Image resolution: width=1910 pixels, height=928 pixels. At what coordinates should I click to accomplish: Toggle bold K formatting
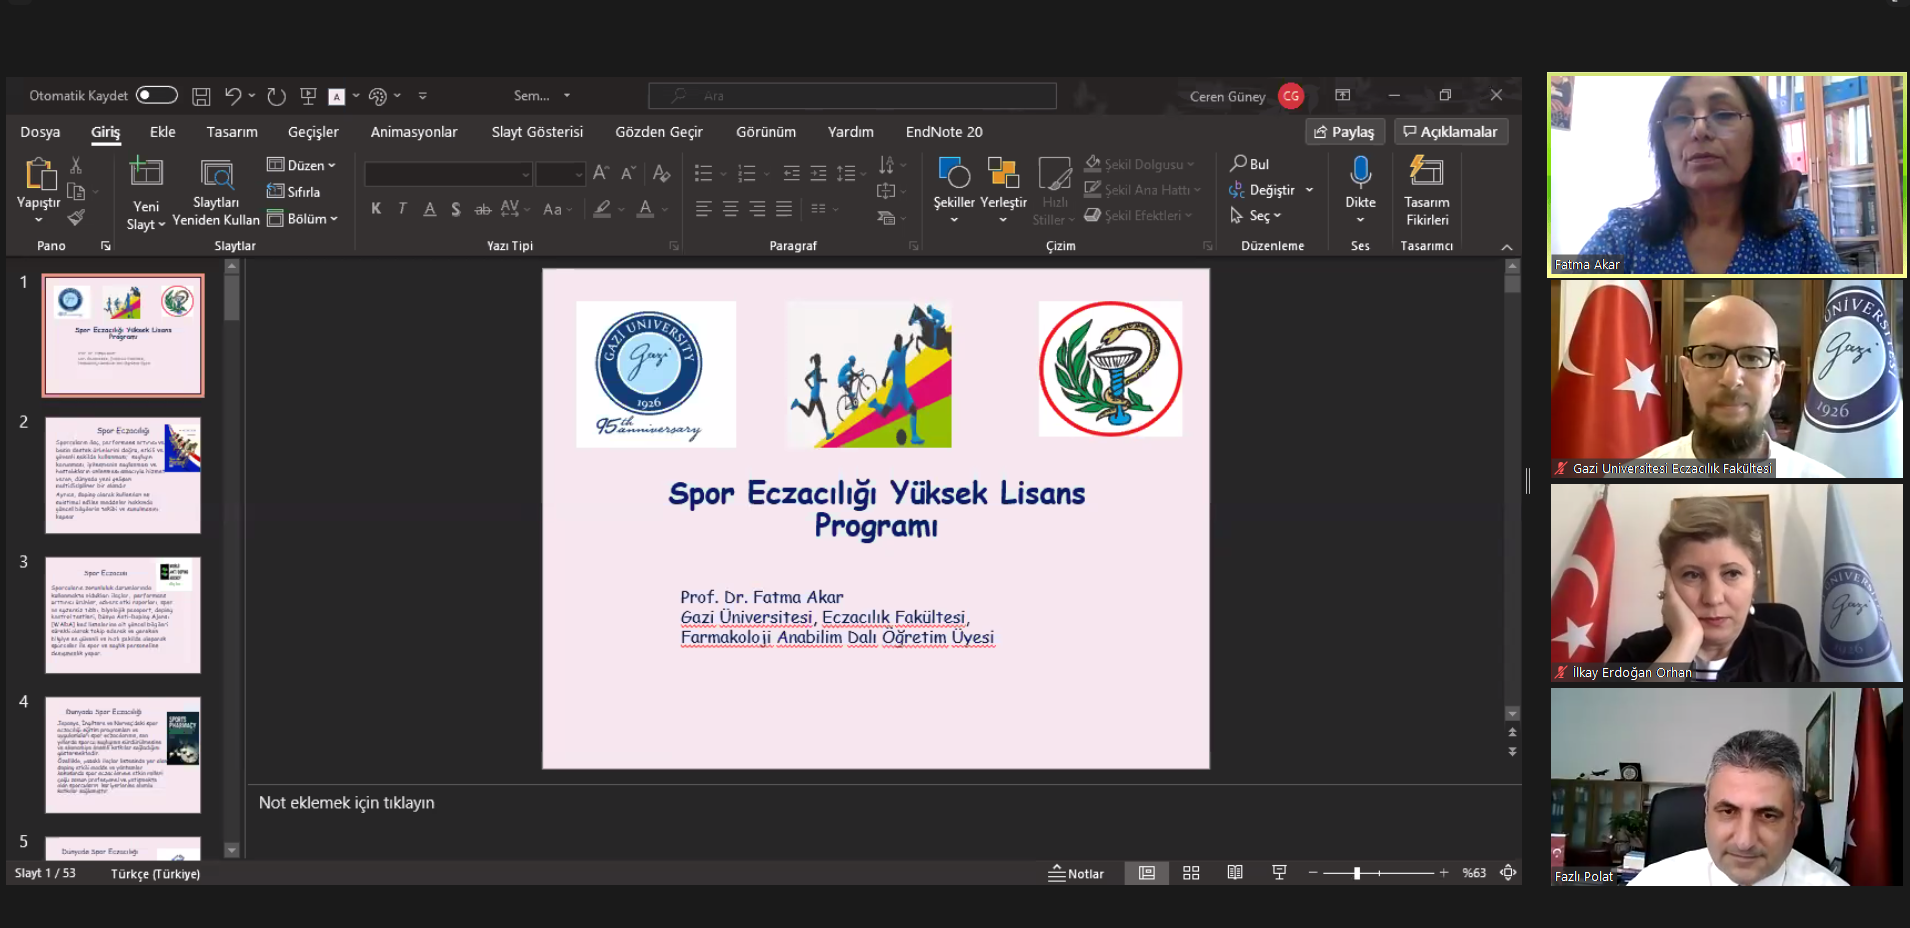pyautogui.click(x=376, y=209)
